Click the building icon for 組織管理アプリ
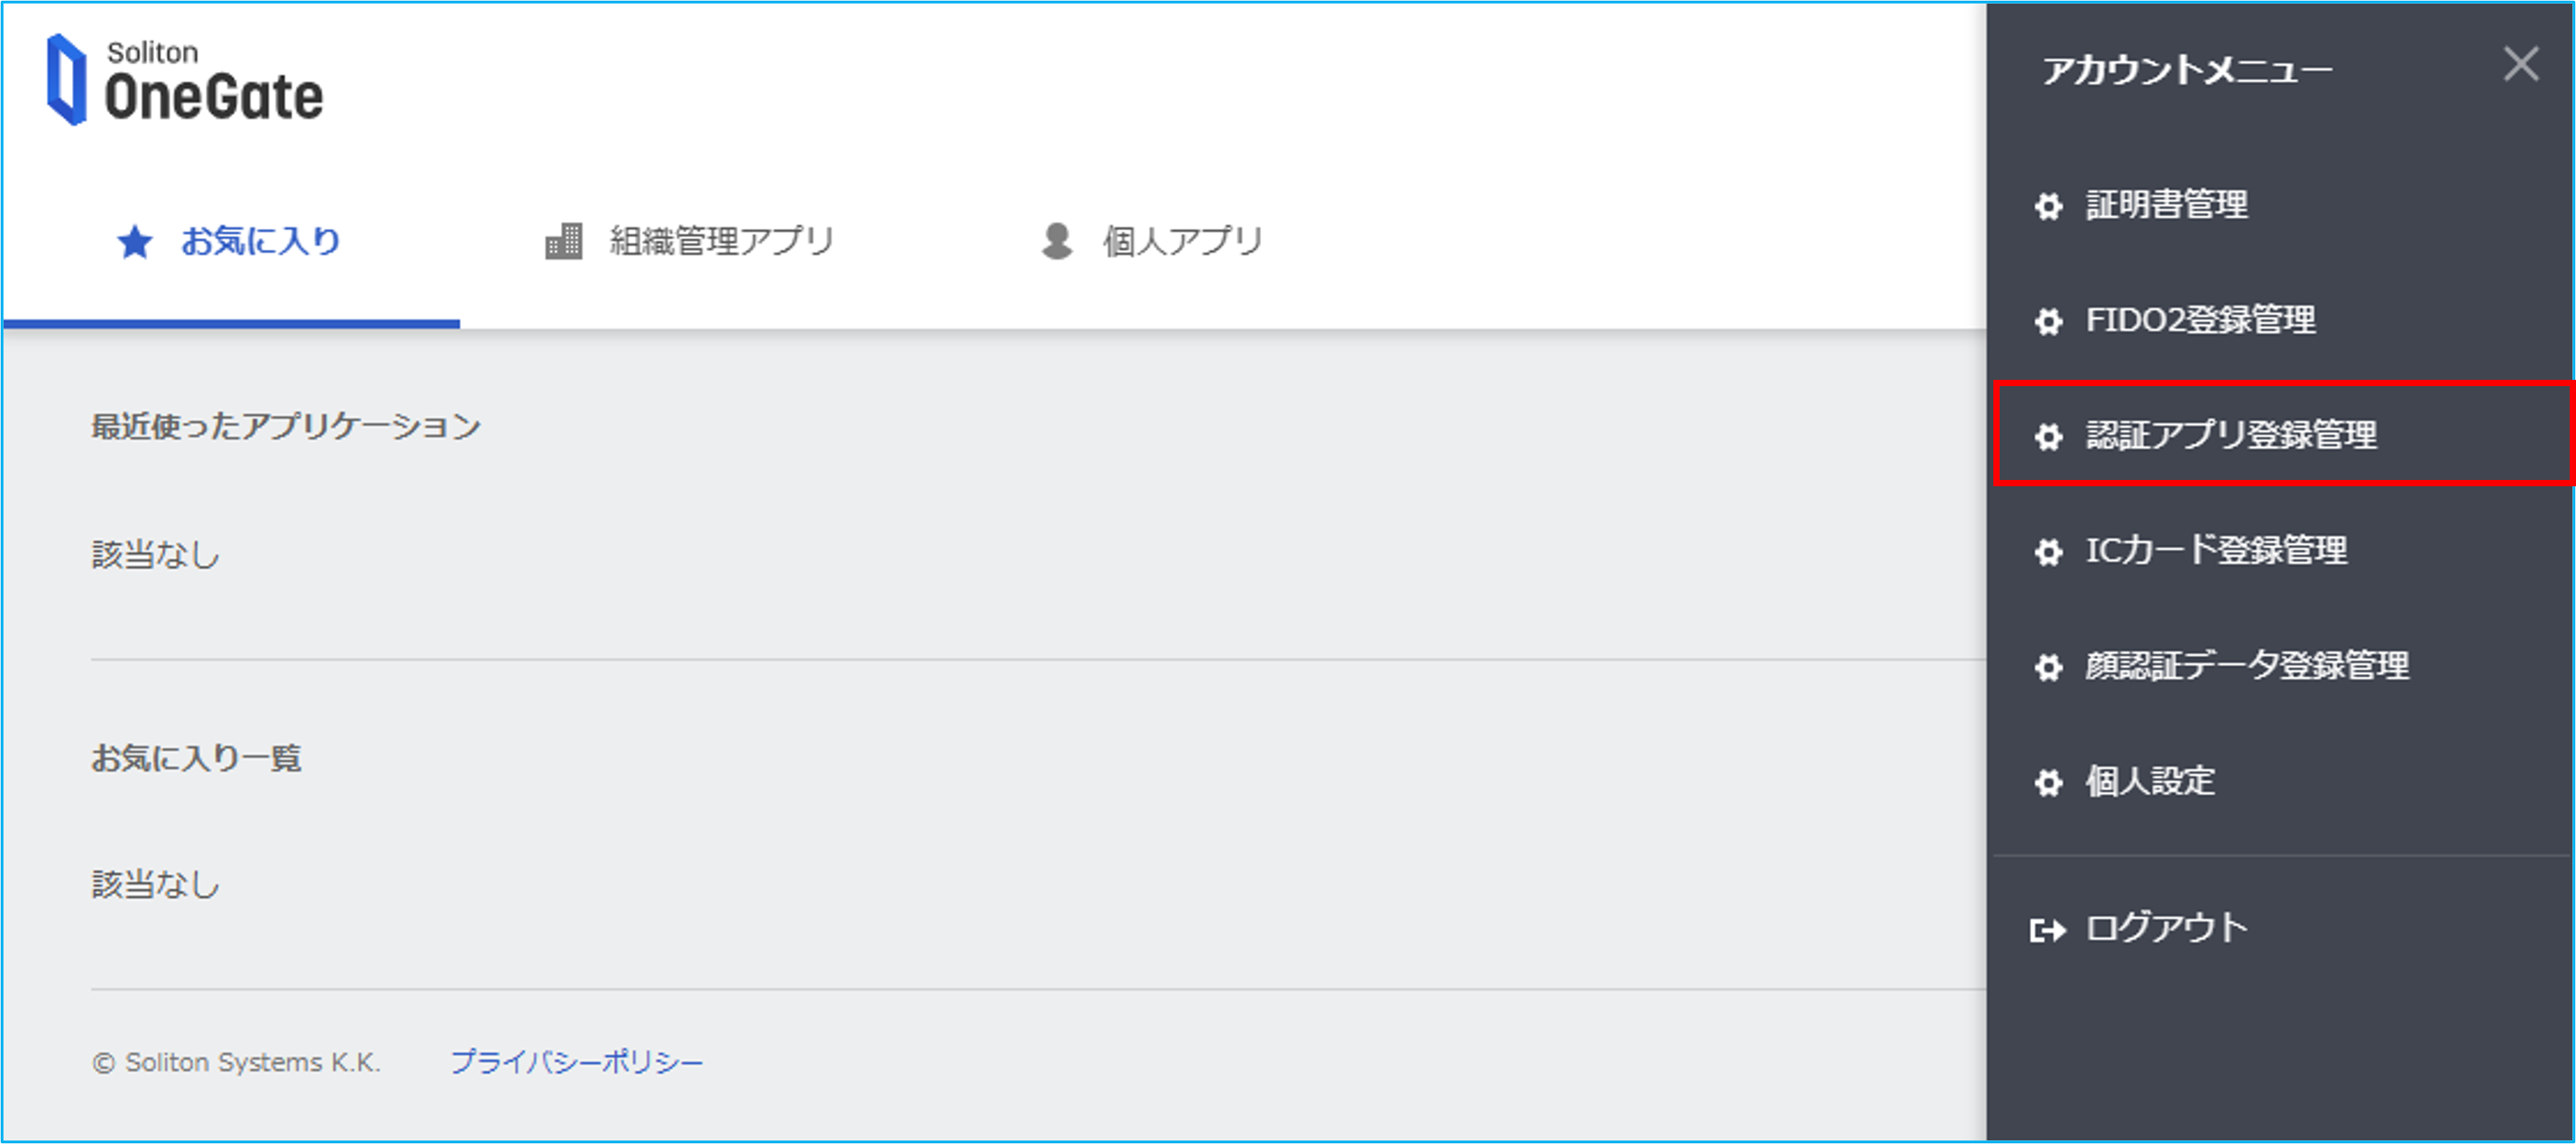The height and width of the screenshot is (1144, 2576). click(x=564, y=241)
